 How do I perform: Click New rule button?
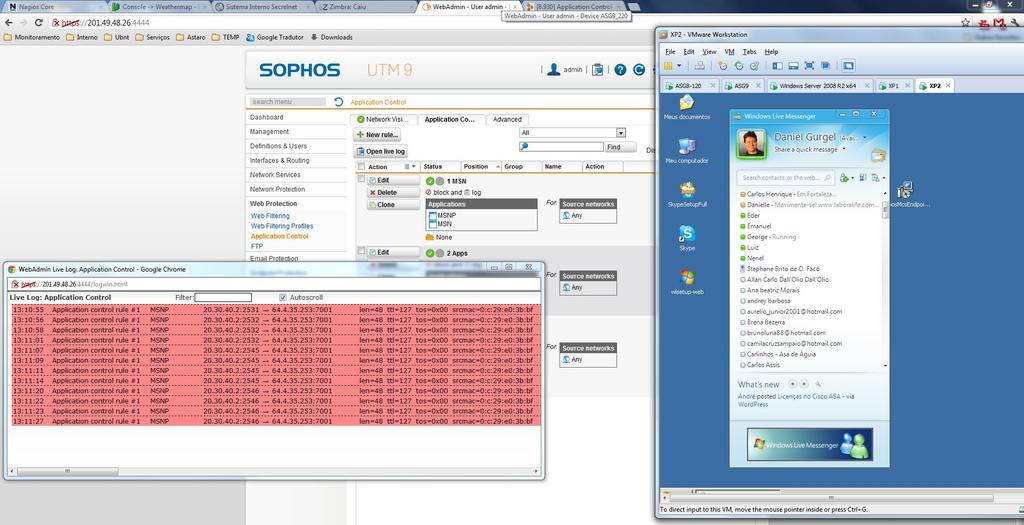pyautogui.click(x=377, y=135)
